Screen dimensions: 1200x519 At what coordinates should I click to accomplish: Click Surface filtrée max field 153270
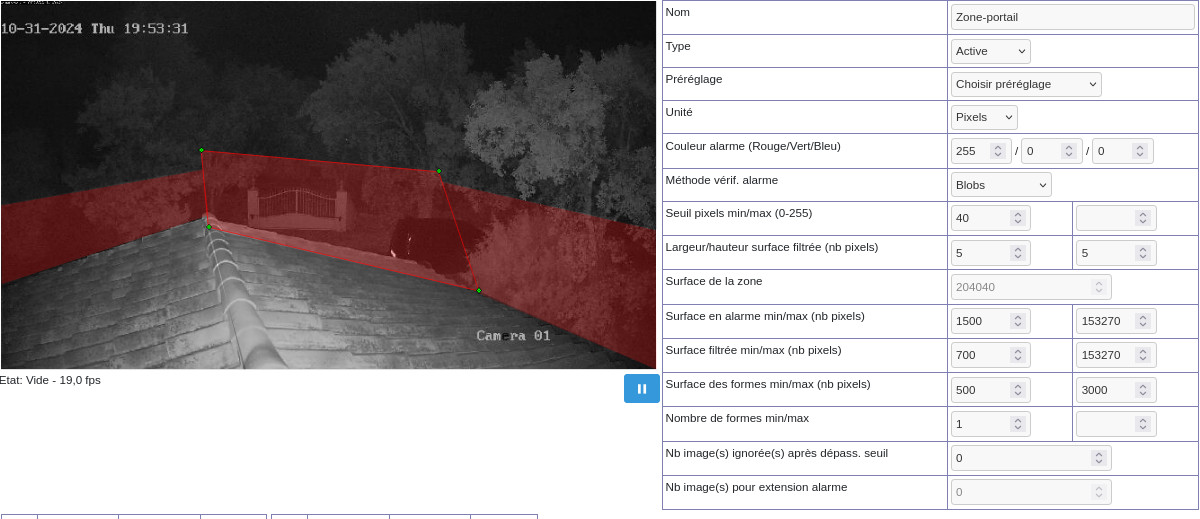click(x=1117, y=355)
